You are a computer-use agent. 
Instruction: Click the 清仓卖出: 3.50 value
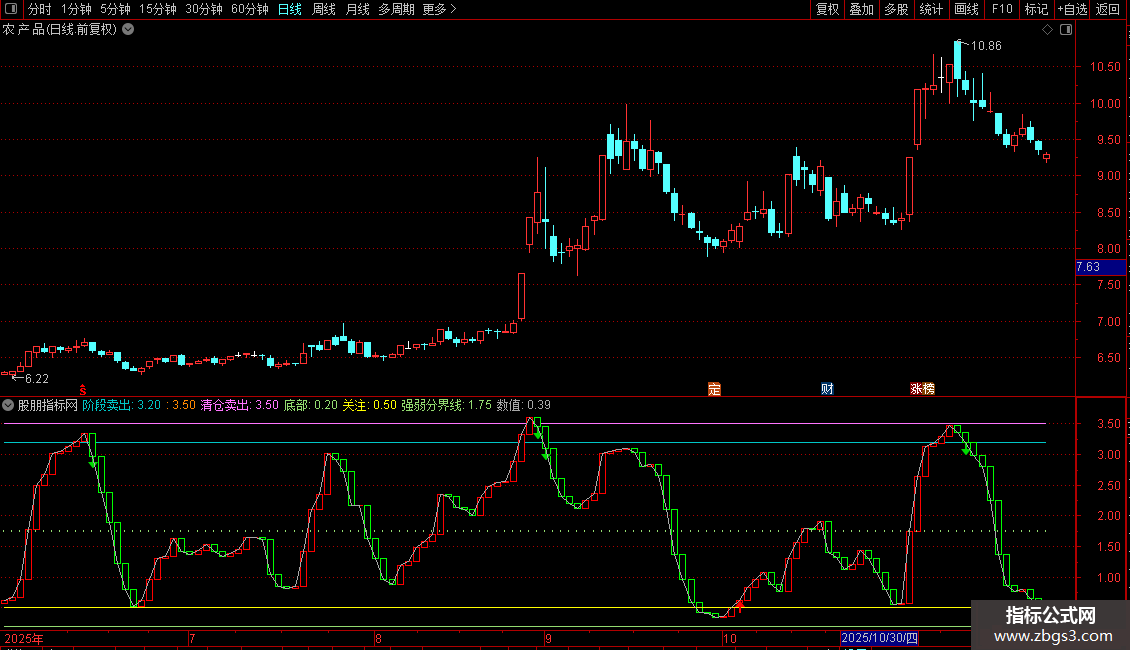239,405
